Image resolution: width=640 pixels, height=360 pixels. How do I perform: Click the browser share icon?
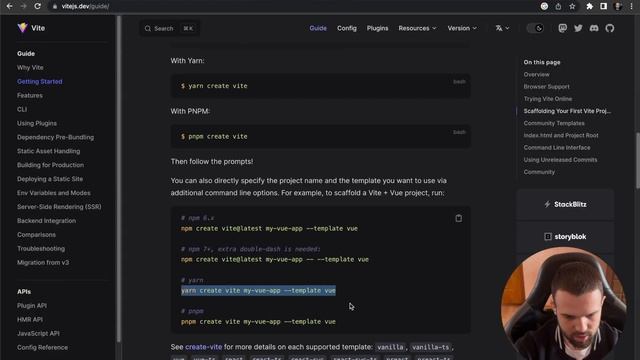coord(558,6)
